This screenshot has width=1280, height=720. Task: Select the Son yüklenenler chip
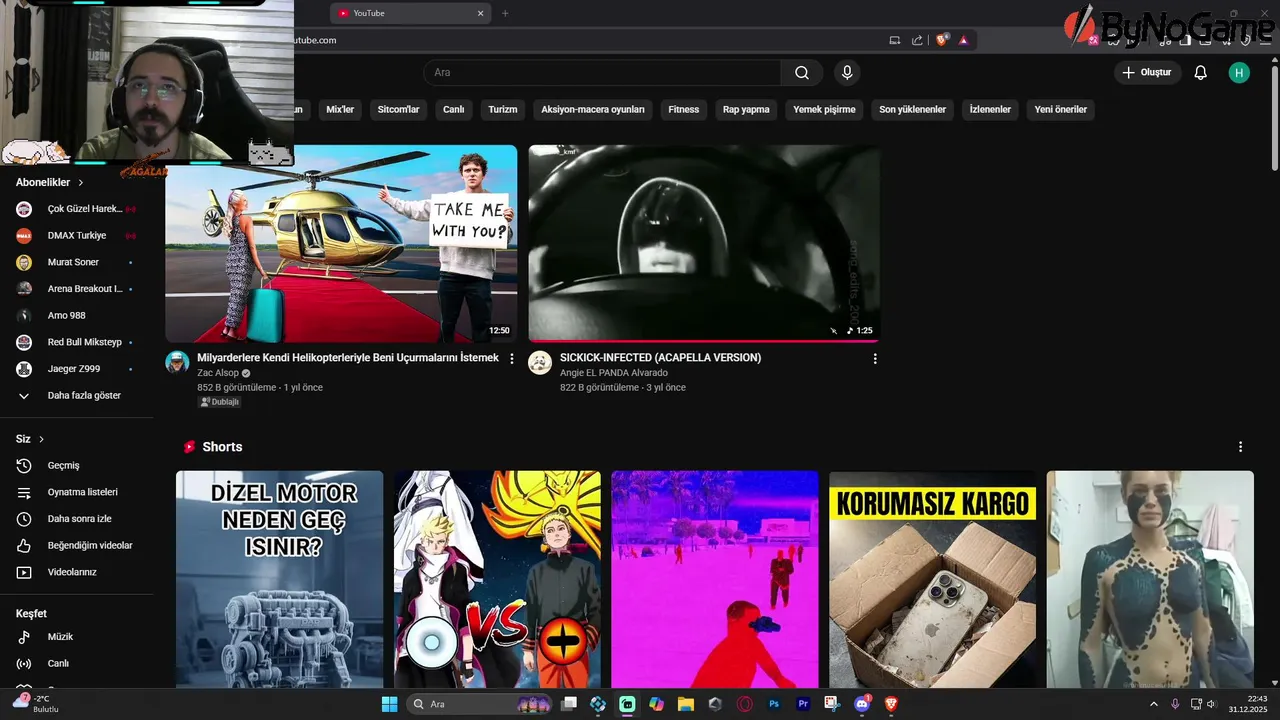[912, 110]
